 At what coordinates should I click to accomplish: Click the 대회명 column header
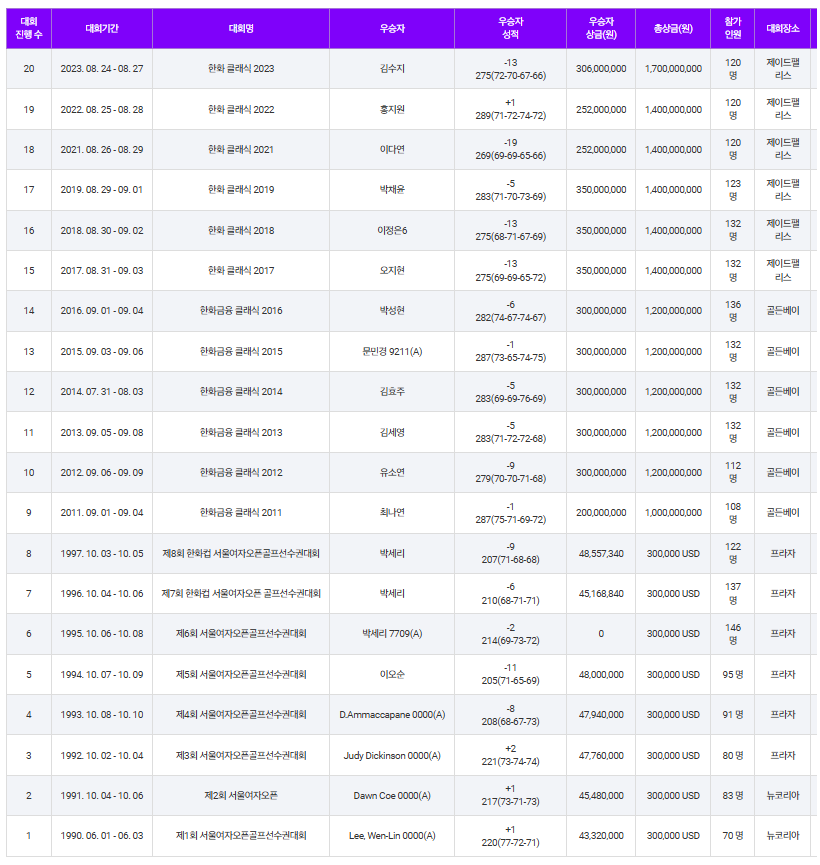(x=241, y=29)
